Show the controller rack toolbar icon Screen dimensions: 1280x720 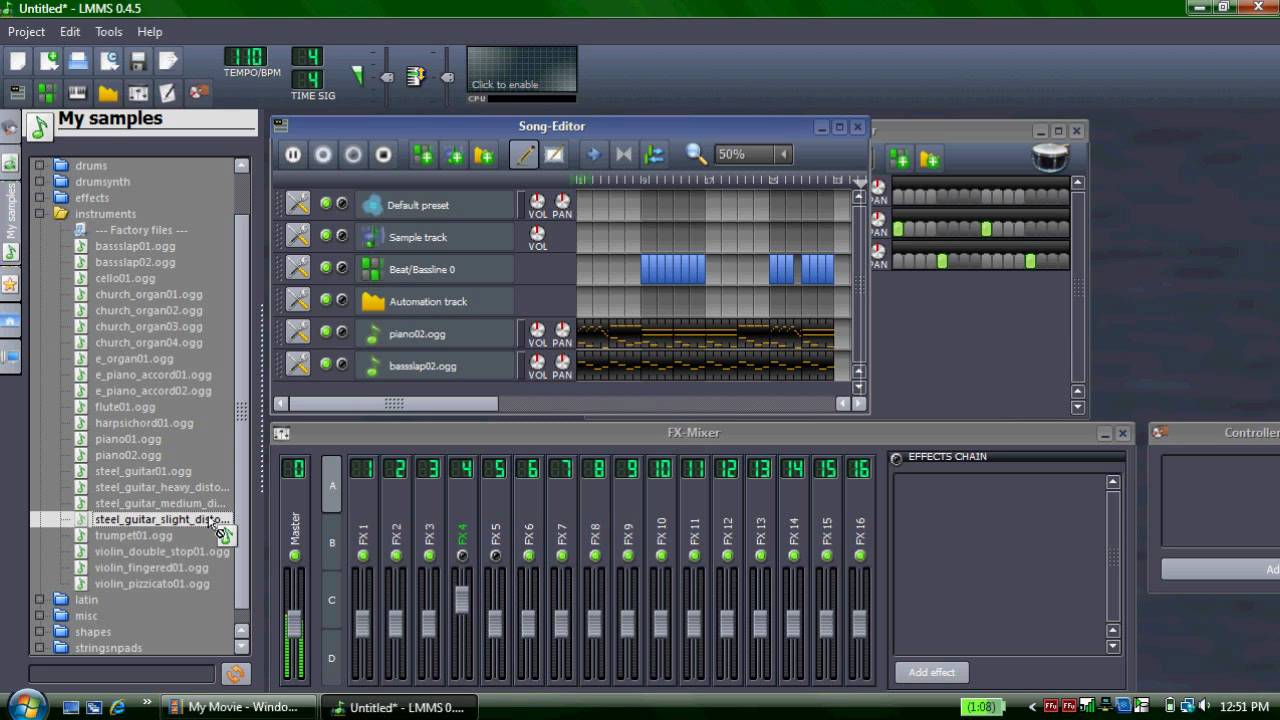[198, 93]
